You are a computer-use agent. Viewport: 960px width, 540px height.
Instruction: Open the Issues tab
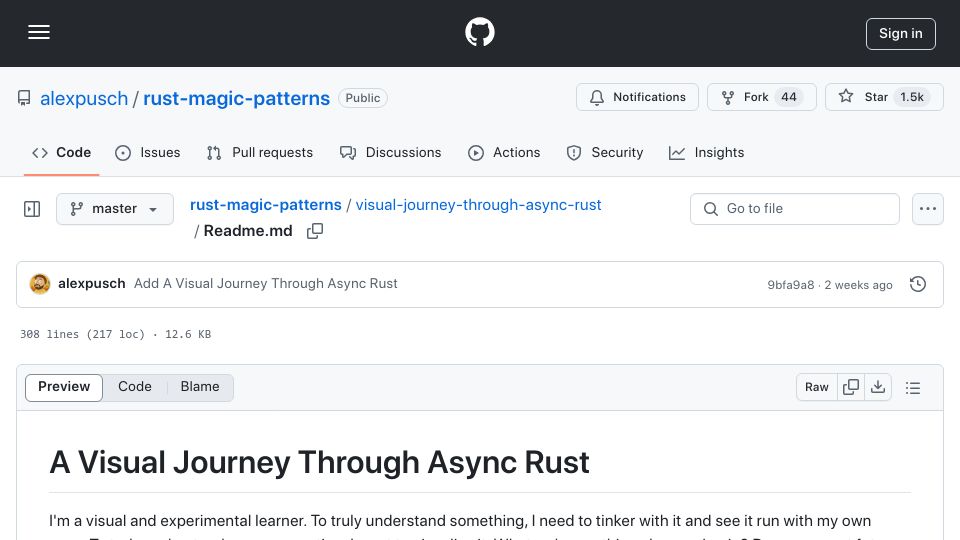[148, 152]
